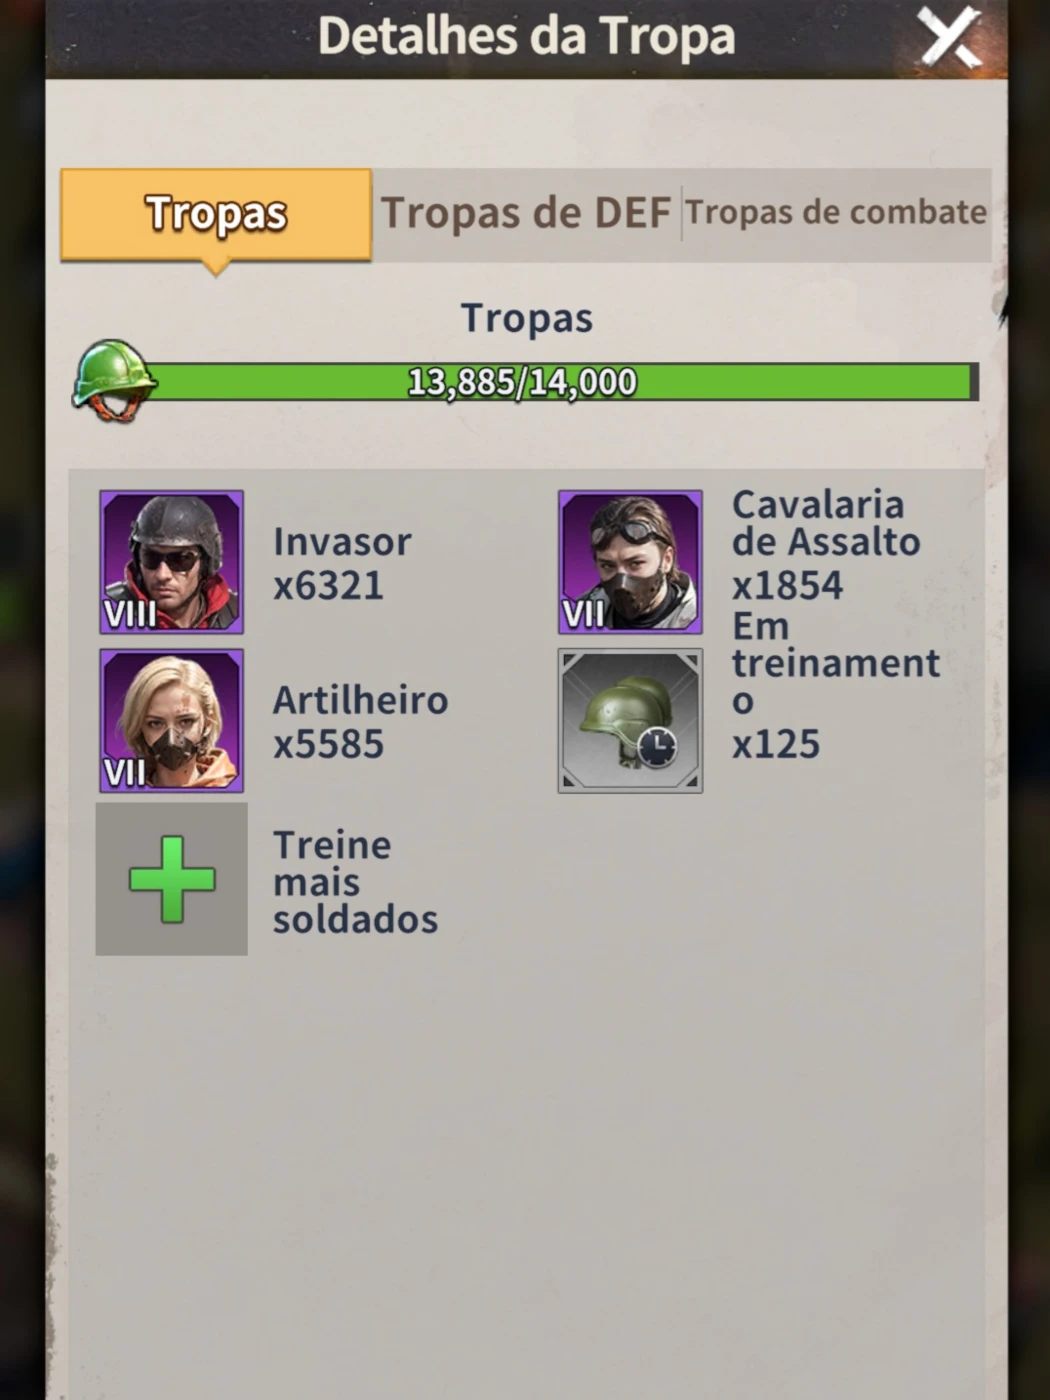This screenshot has width=1050, height=1400.
Task: Select the Tropas tab
Action: [x=216, y=215]
